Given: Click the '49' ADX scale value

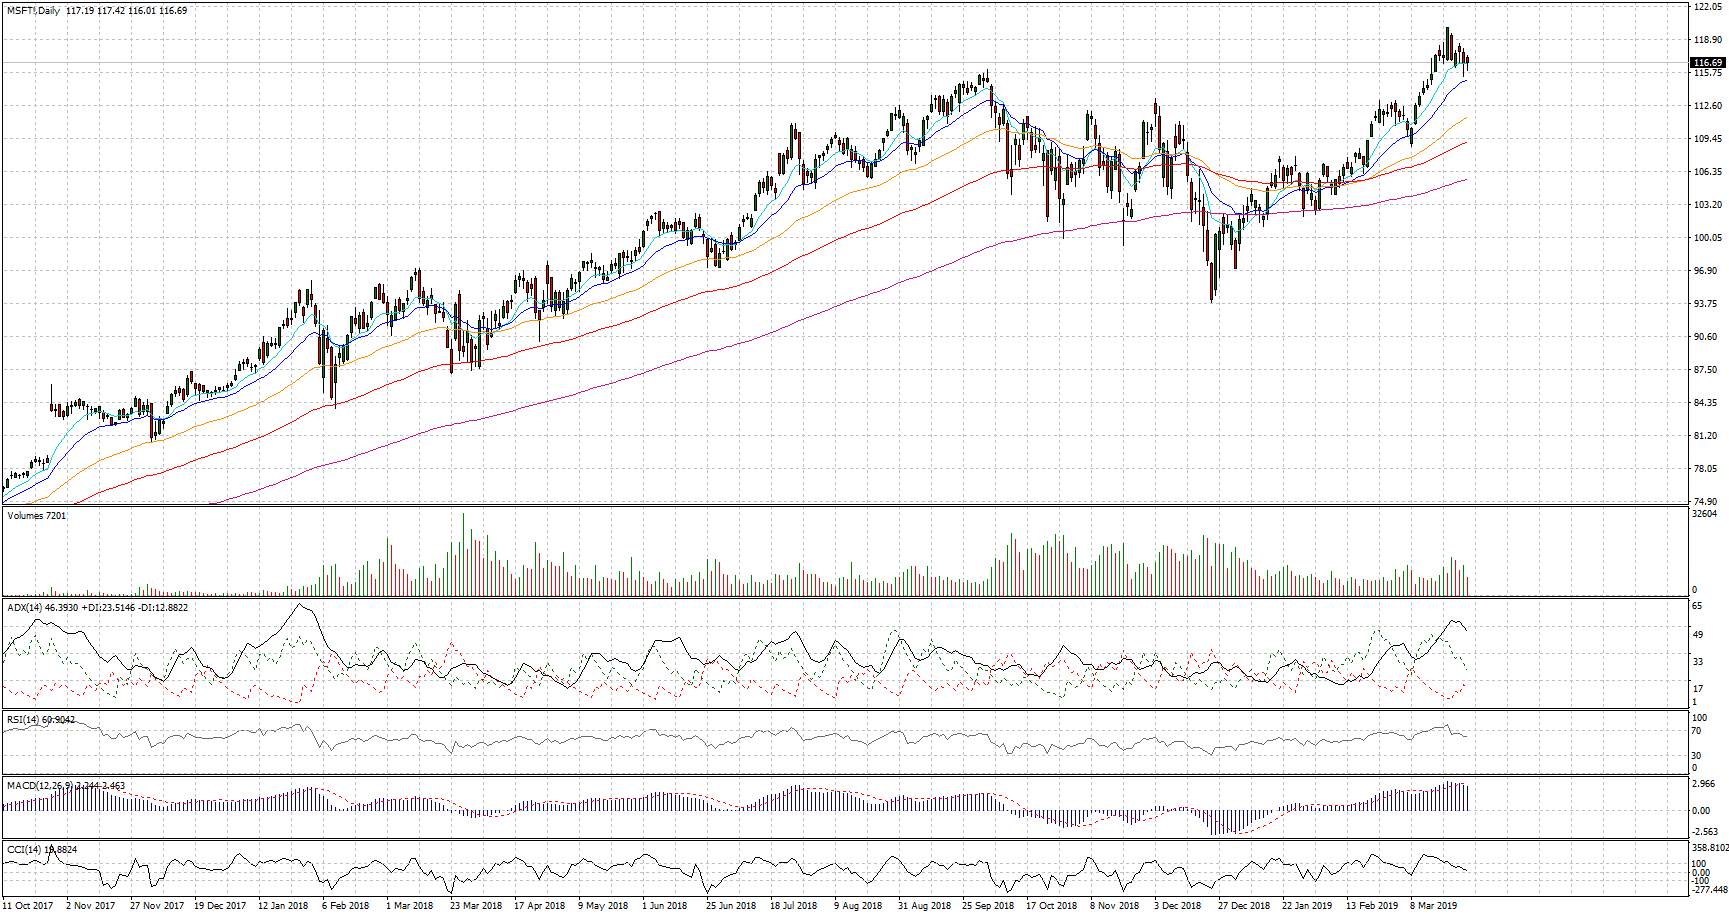Looking at the screenshot, I should point(1697,635).
